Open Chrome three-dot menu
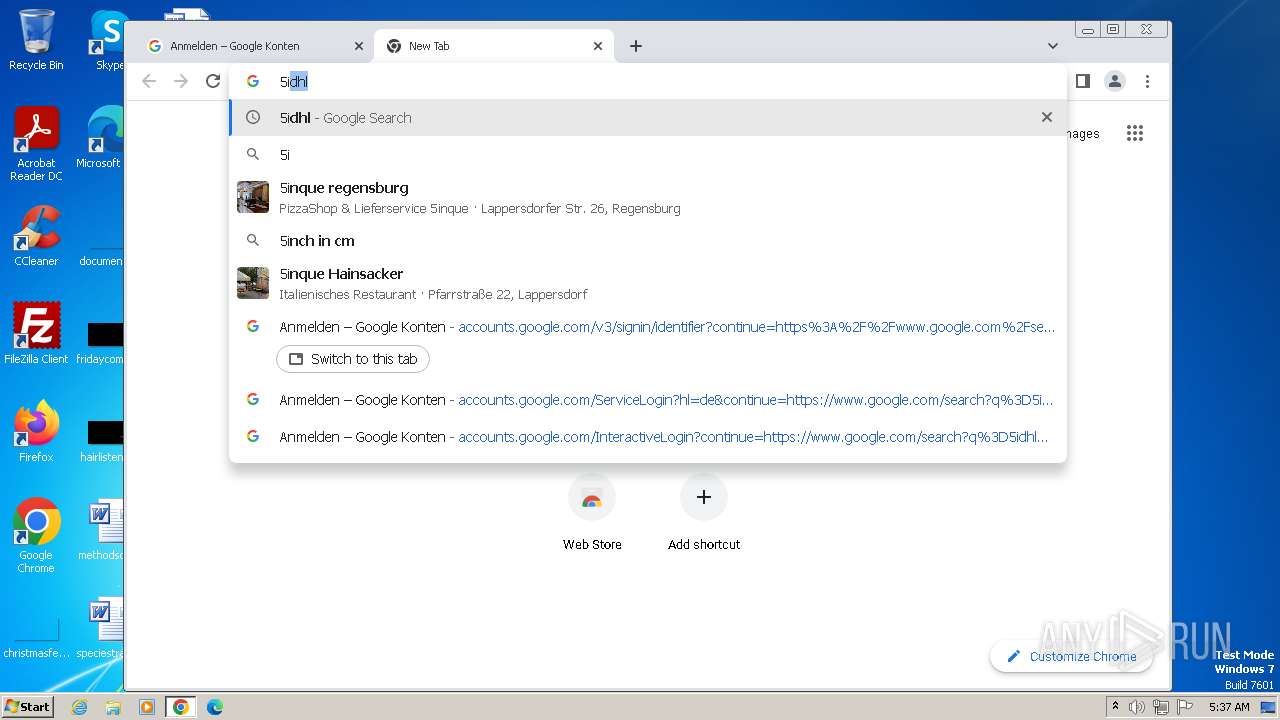 (x=1148, y=81)
